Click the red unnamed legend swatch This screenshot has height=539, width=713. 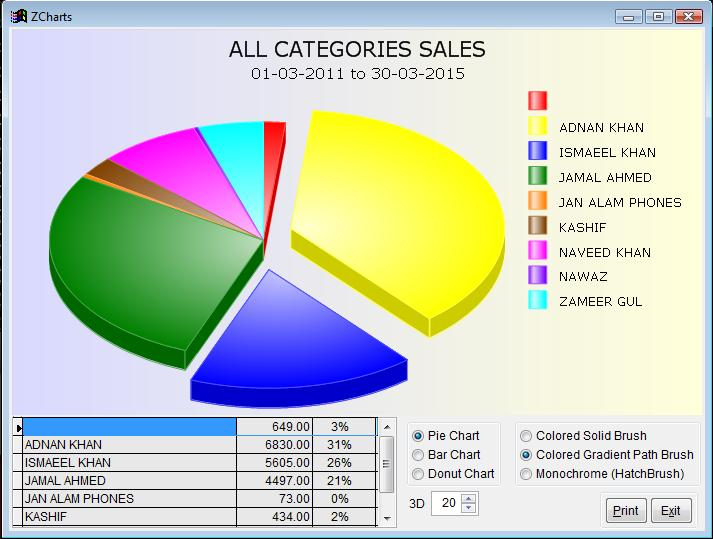pos(537,101)
